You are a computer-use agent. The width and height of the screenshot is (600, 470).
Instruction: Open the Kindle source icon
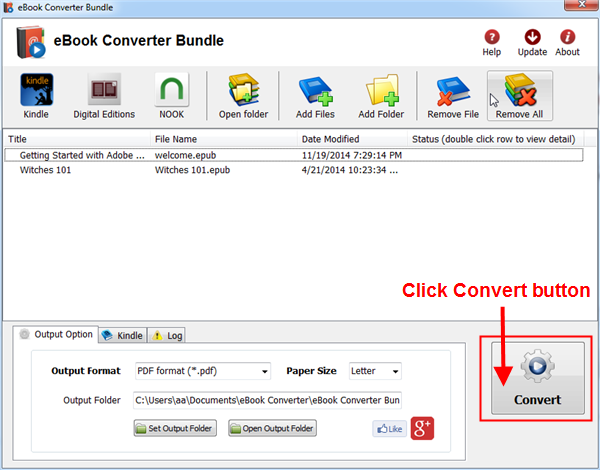36,96
